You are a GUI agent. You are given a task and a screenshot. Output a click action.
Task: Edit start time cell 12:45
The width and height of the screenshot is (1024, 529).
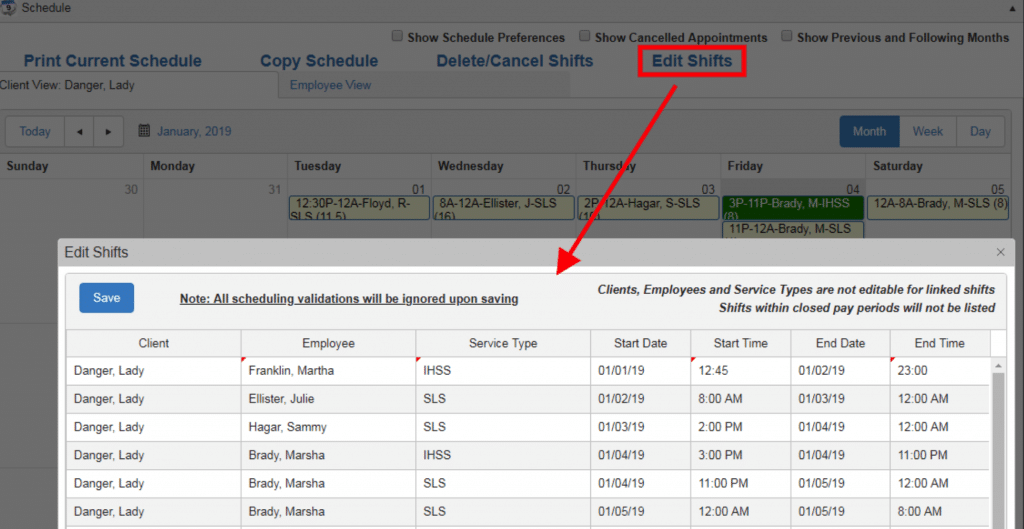click(741, 371)
